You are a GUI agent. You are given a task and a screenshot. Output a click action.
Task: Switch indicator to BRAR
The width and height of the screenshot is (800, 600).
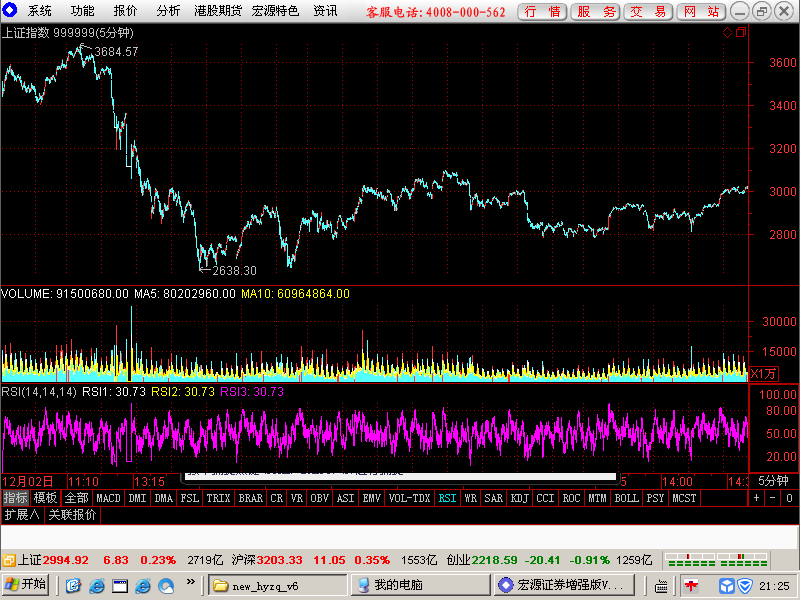tap(251, 498)
